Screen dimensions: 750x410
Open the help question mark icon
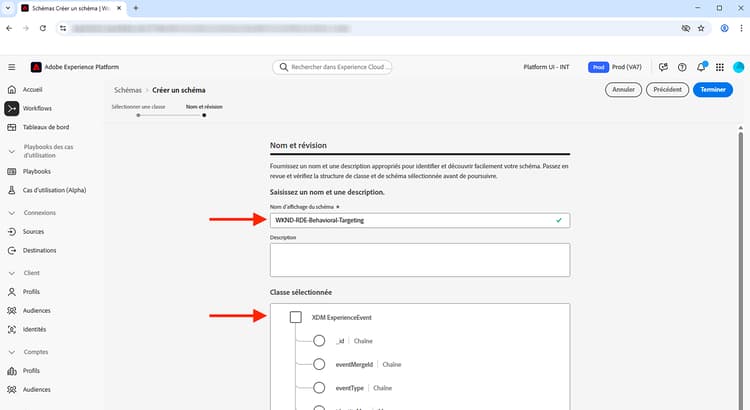[682, 67]
